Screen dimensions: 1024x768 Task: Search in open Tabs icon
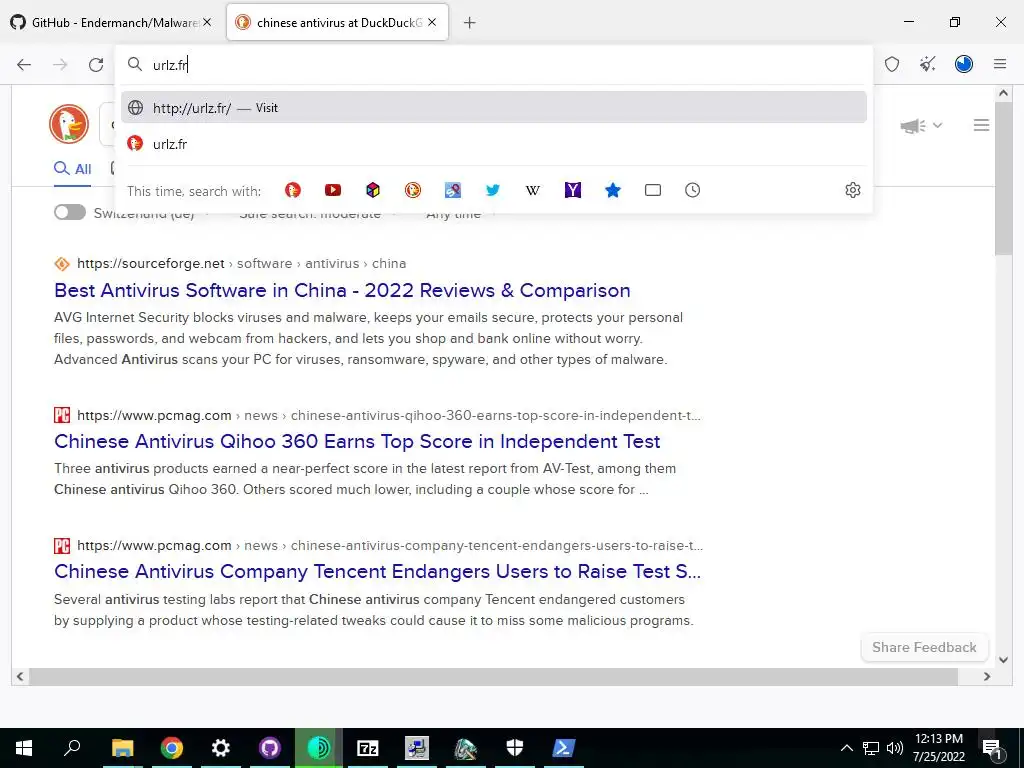pyautogui.click(x=652, y=190)
